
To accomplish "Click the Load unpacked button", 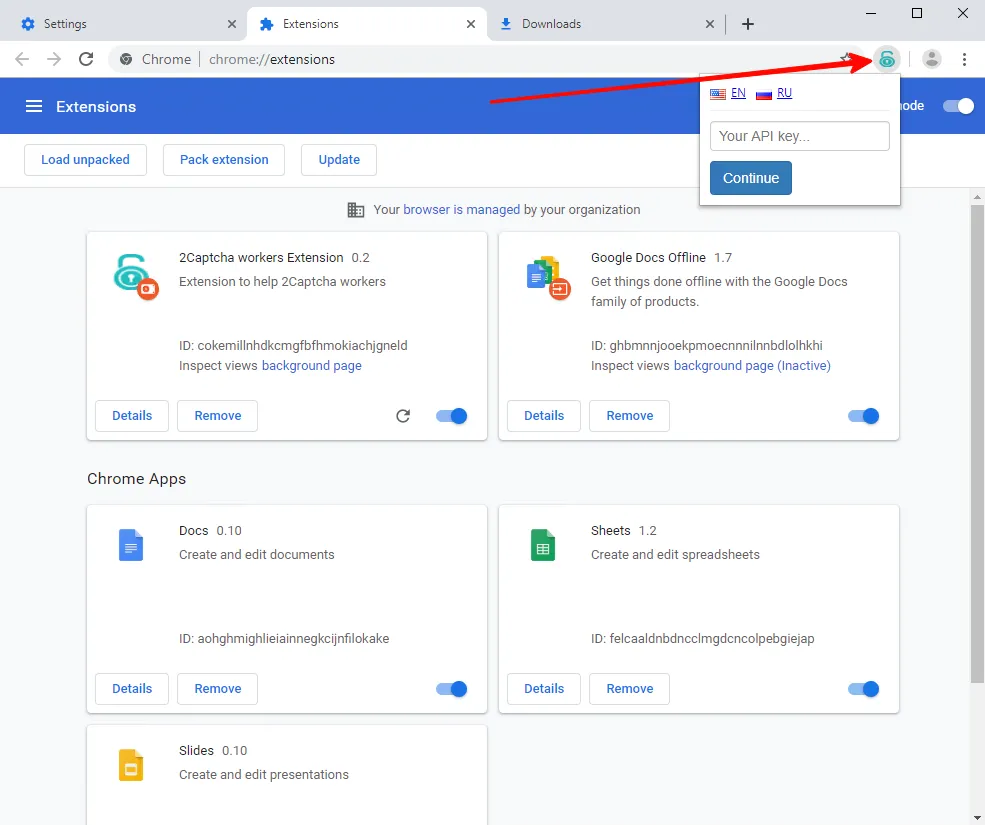I will 85,160.
